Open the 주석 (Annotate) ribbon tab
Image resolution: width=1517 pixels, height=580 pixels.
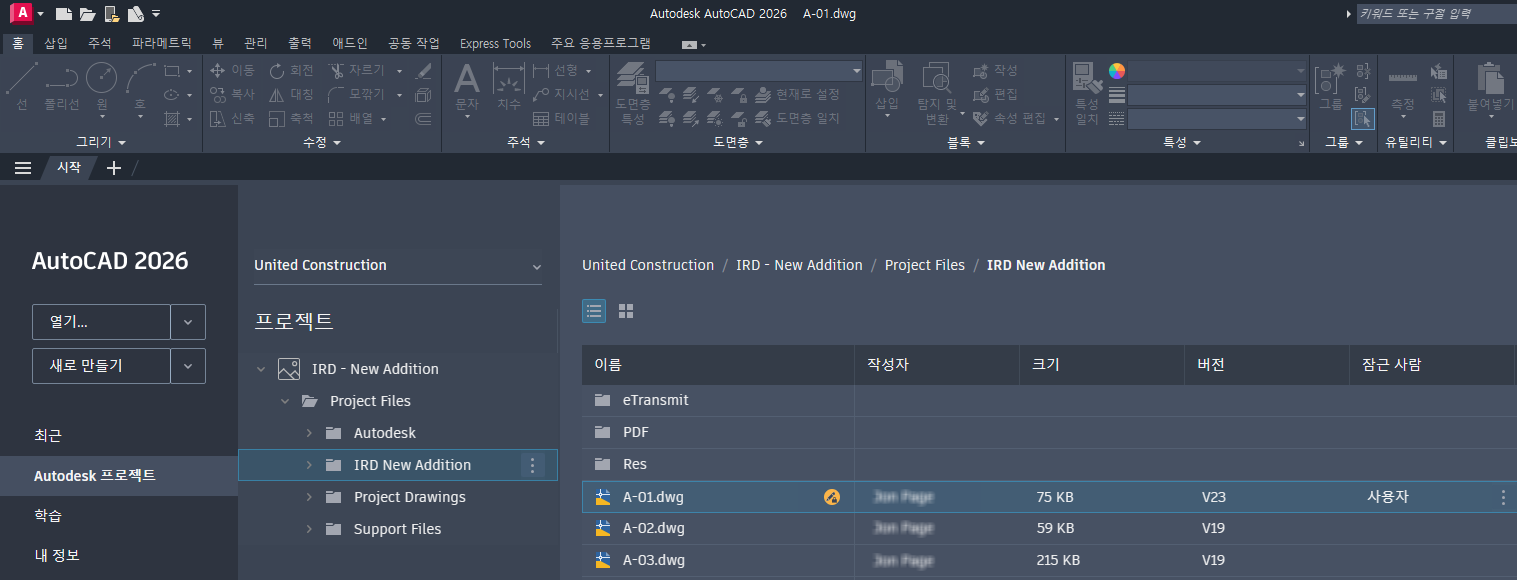click(100, 43)
